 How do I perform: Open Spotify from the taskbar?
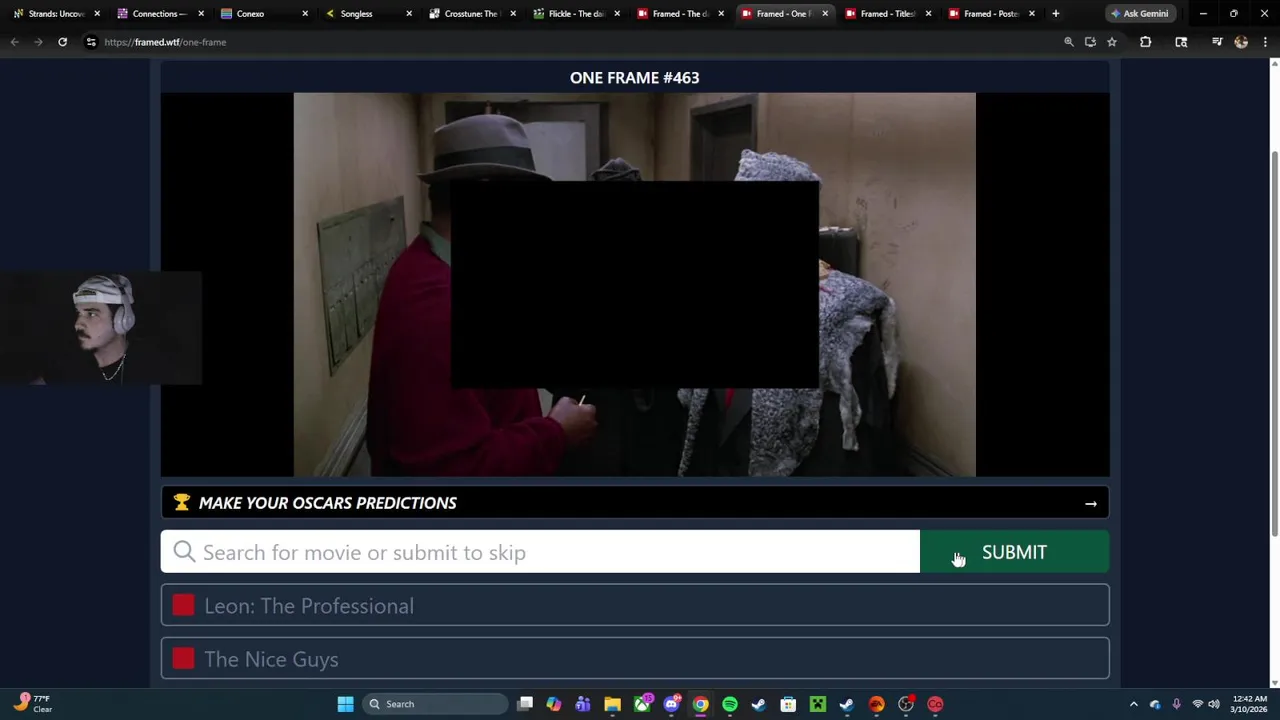[730, 704]
